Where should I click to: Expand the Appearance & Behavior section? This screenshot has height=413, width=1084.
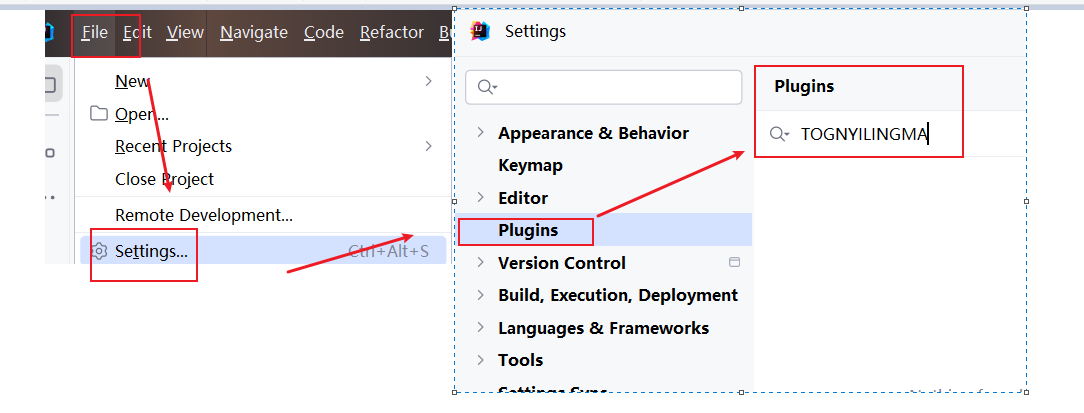(x=481, y=133)
